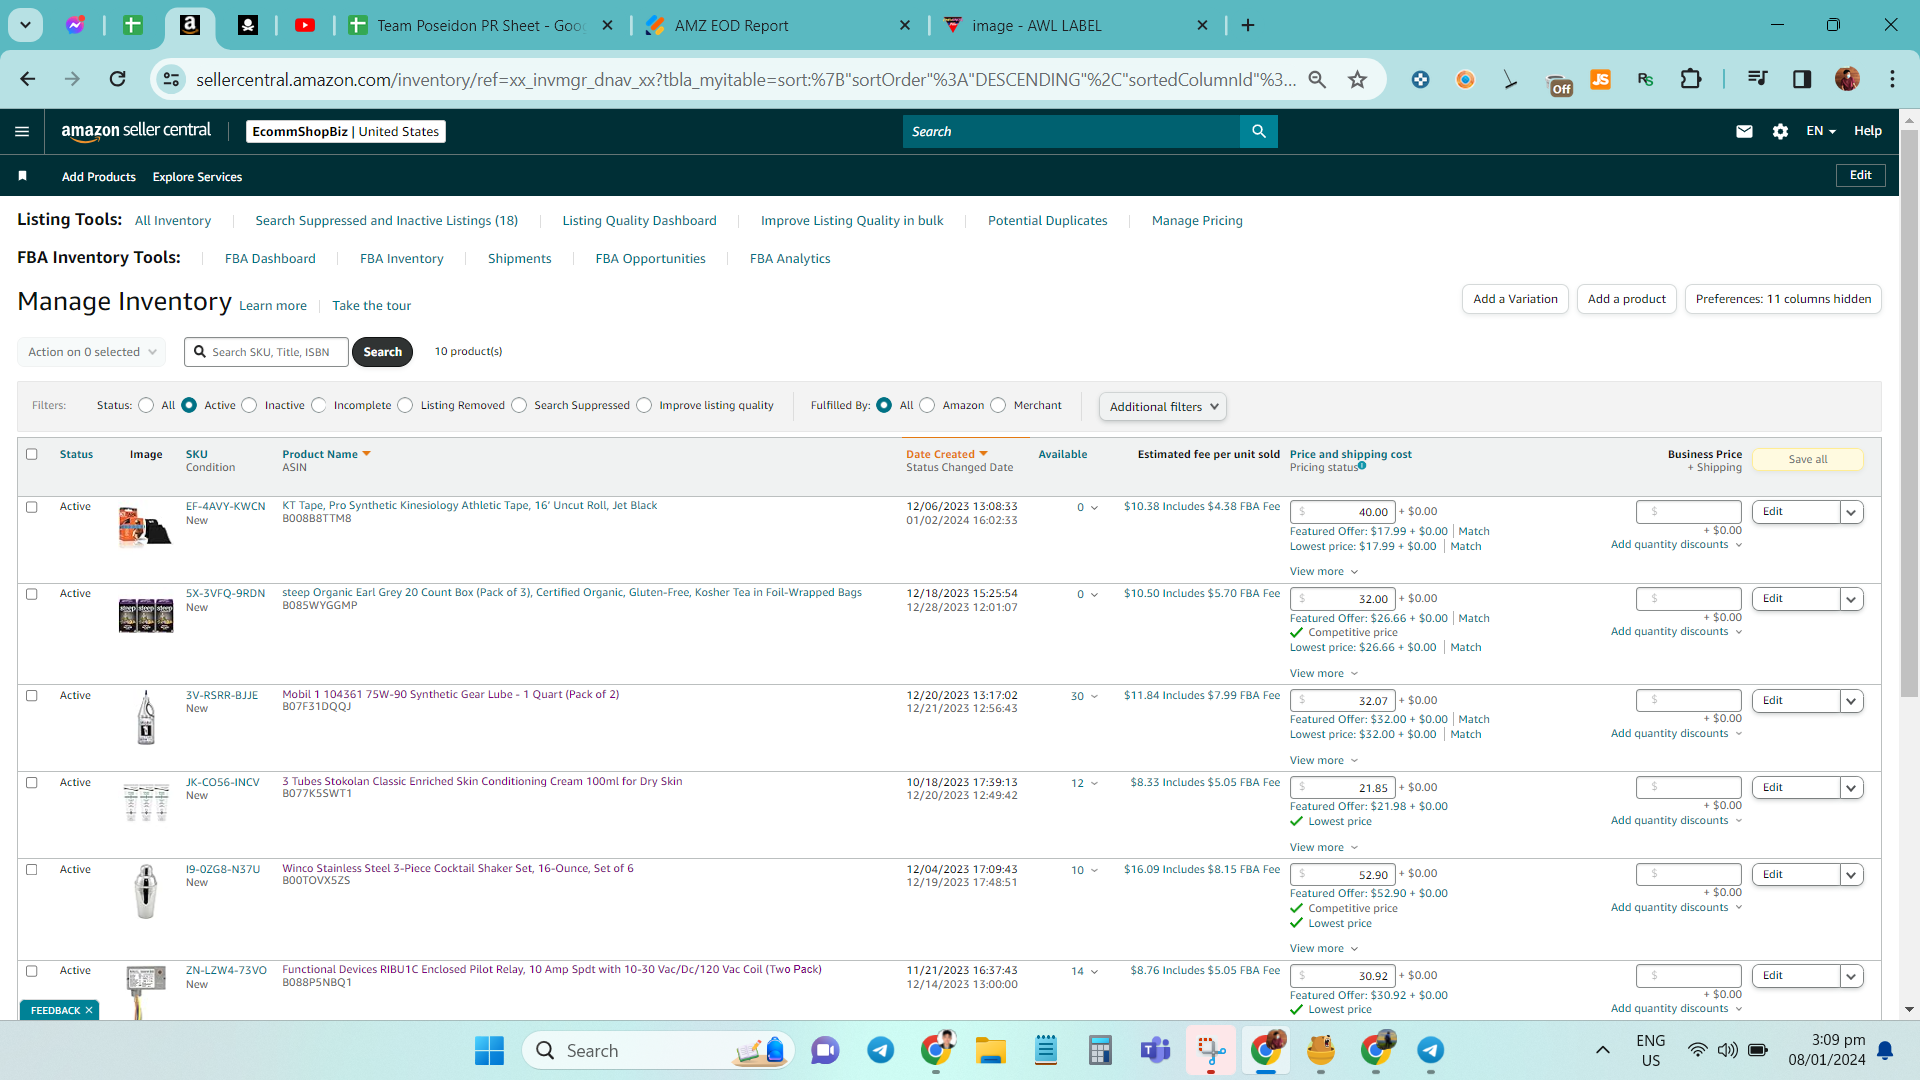Open Explore Services menu item
Screen dimensions: 1920x1080
click(x=197, y=176)
